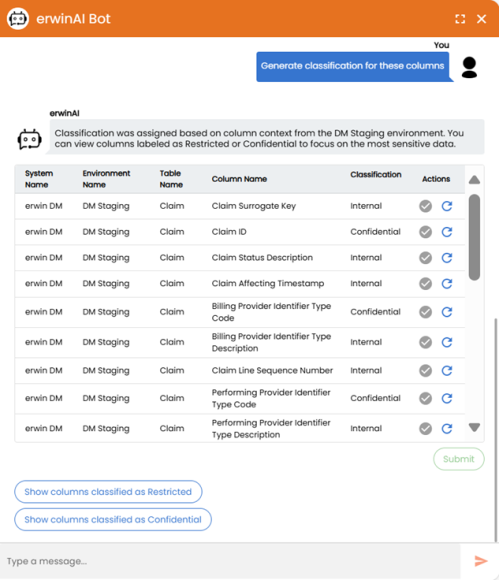Toggle approval for Claim Affecting Timestamp row
499x580 pixels.
coord(425,284)
